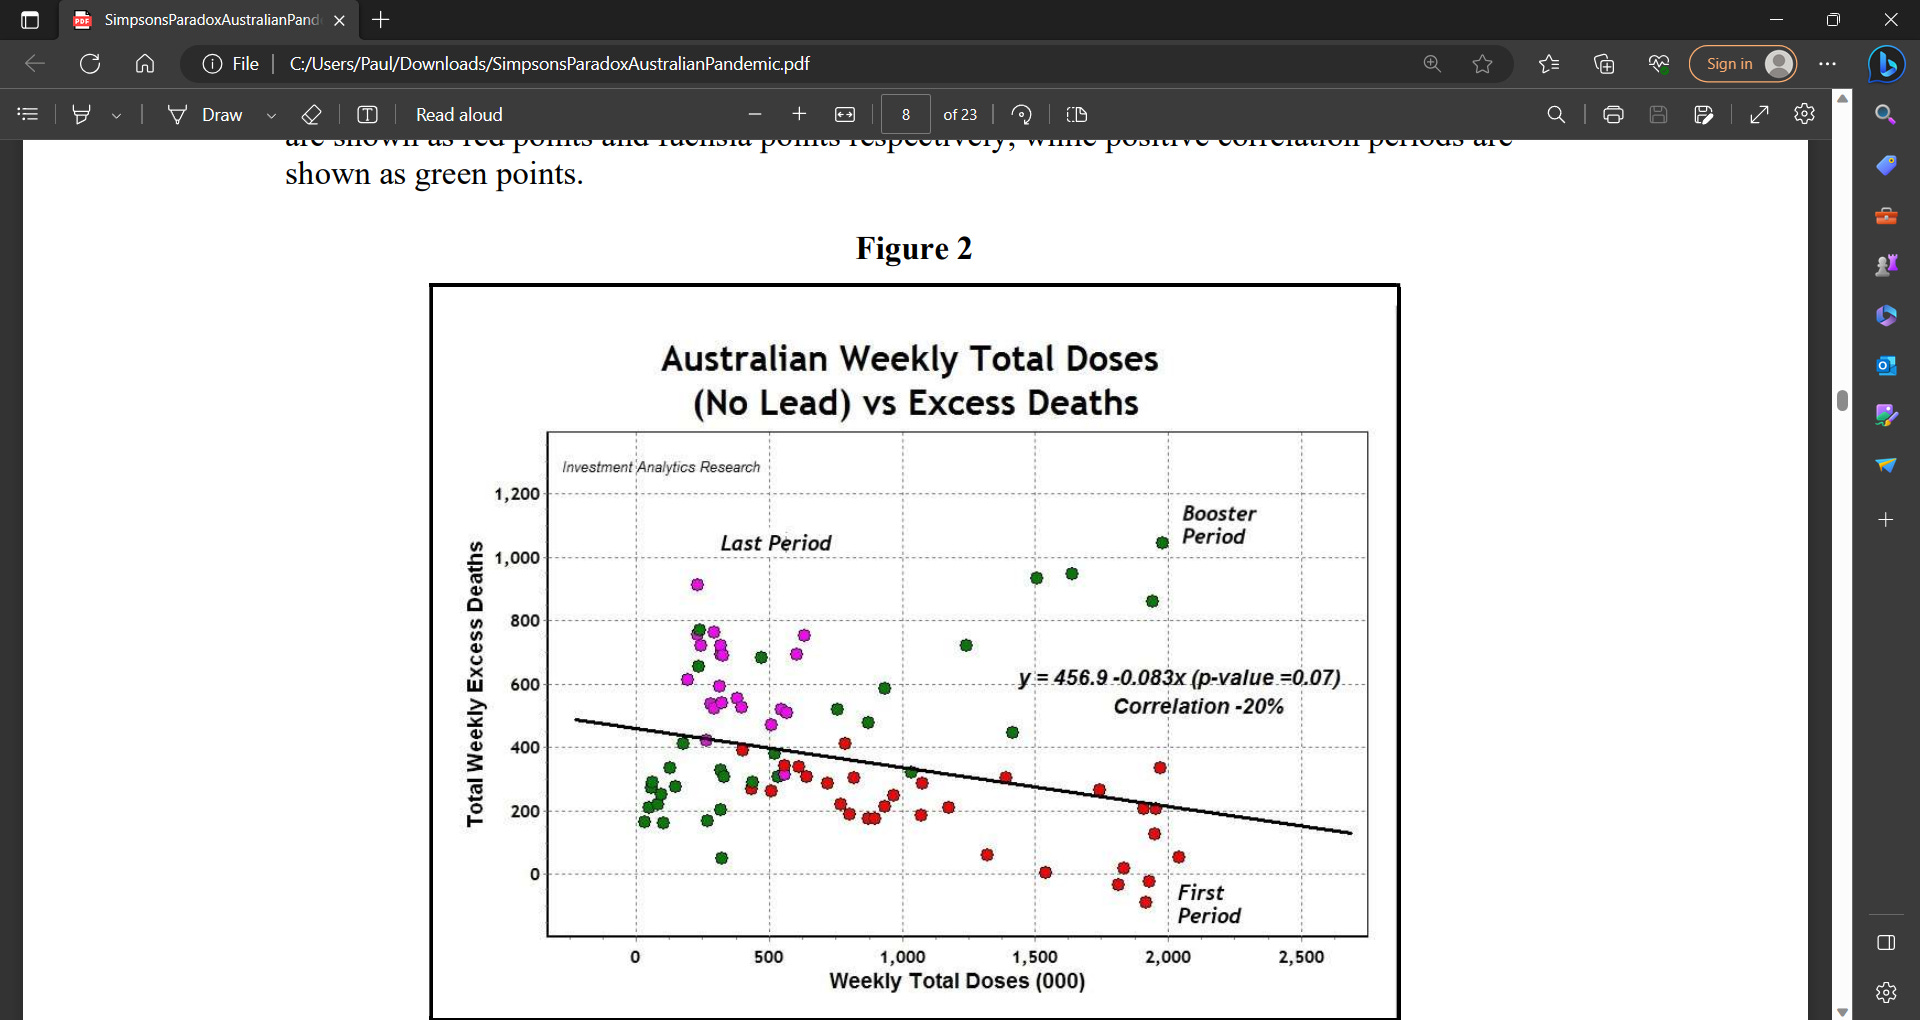Viewport: 1920px width, 1020px height.
Task: Search within the PDF document
Action: click(x=1556, y=114)
